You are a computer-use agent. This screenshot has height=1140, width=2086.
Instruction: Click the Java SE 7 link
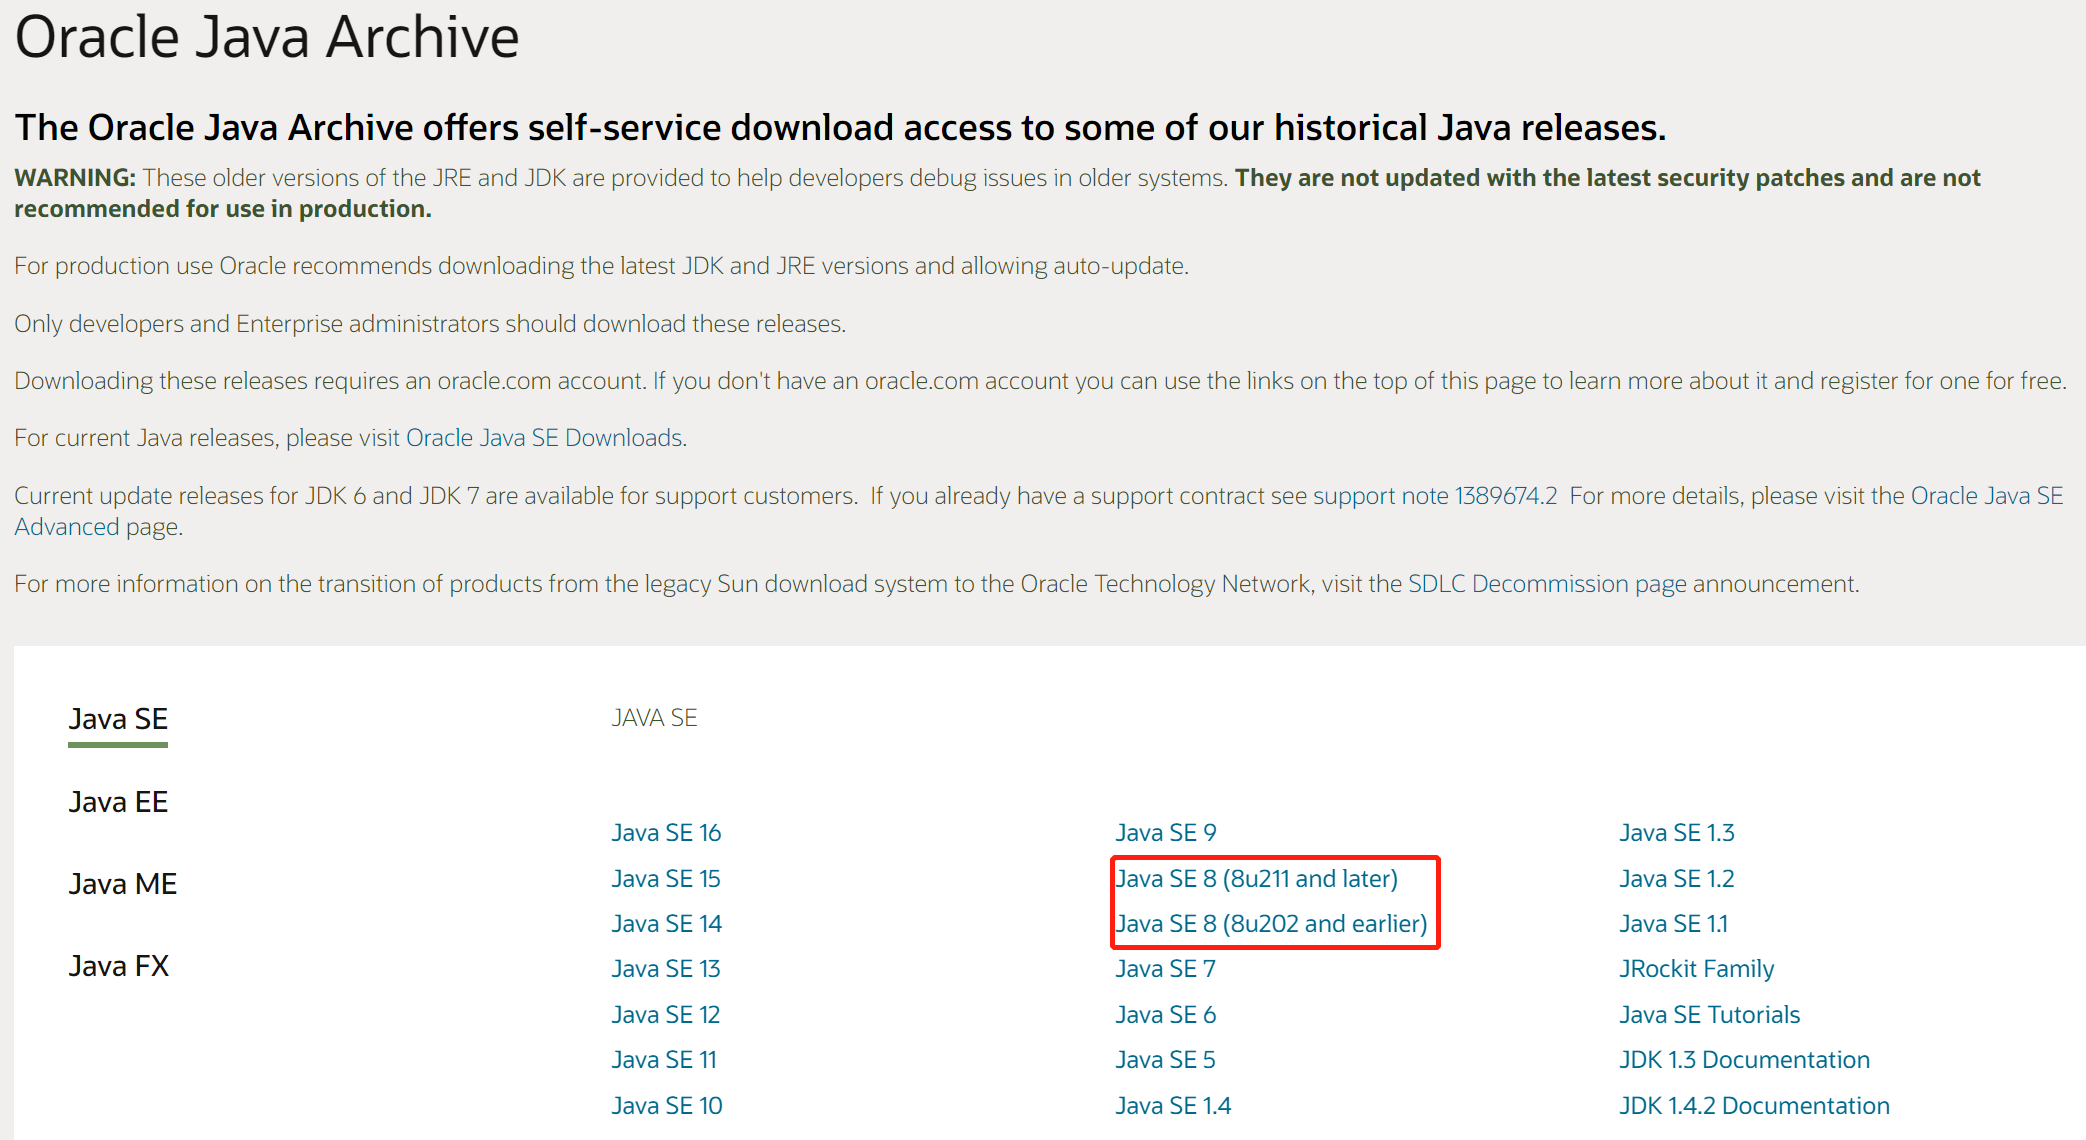click(1165, 969)
